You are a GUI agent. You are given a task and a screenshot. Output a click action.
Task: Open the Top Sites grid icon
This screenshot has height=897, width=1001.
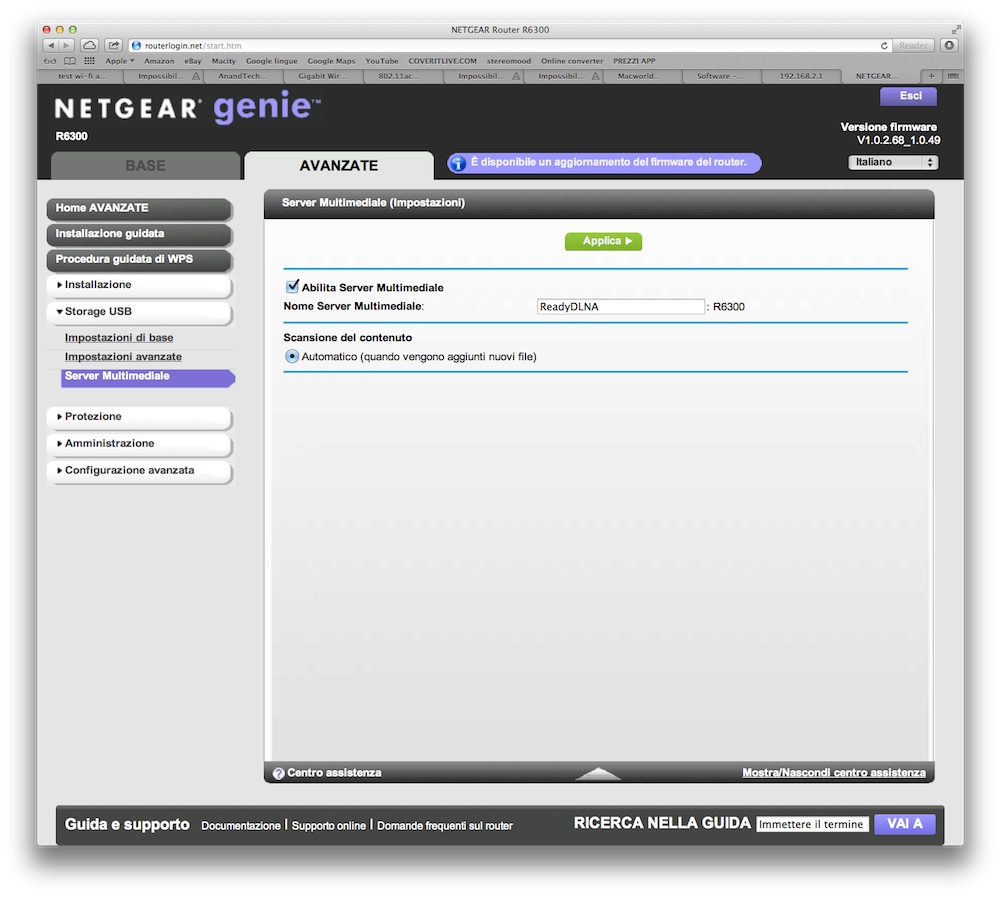tap(89, 61)
